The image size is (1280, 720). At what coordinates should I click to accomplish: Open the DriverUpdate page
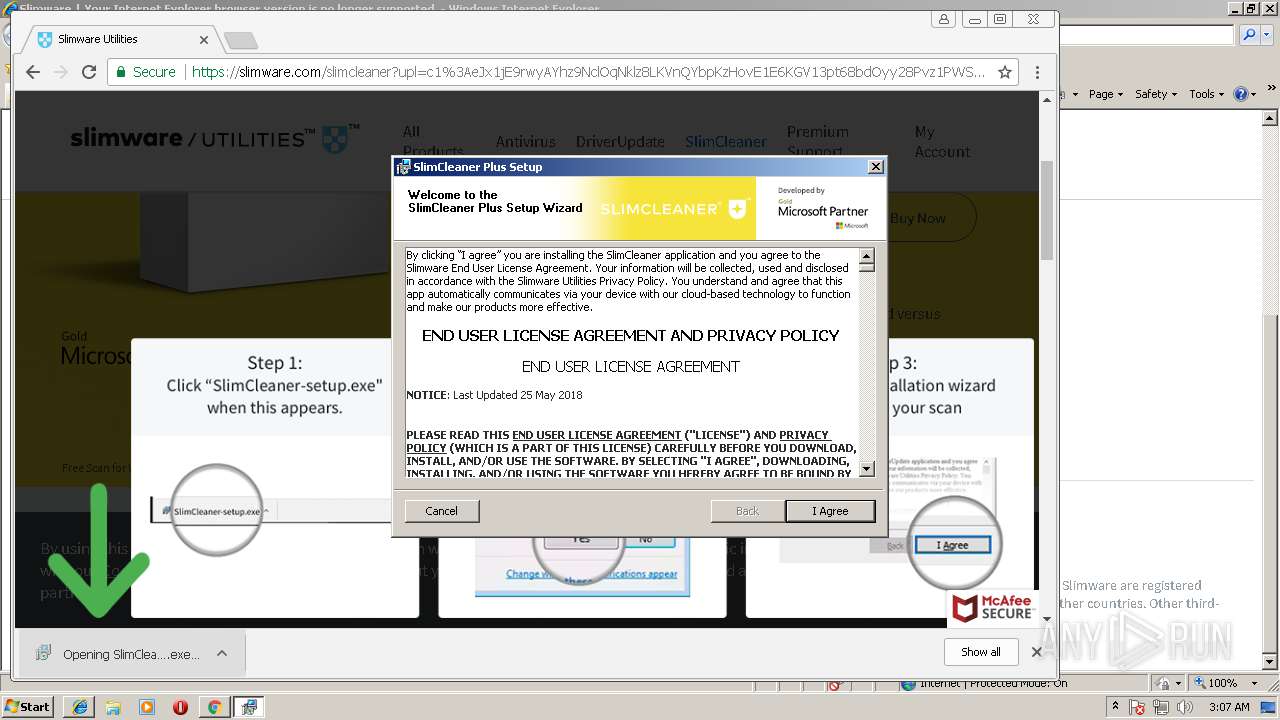(x=620, y=142)
